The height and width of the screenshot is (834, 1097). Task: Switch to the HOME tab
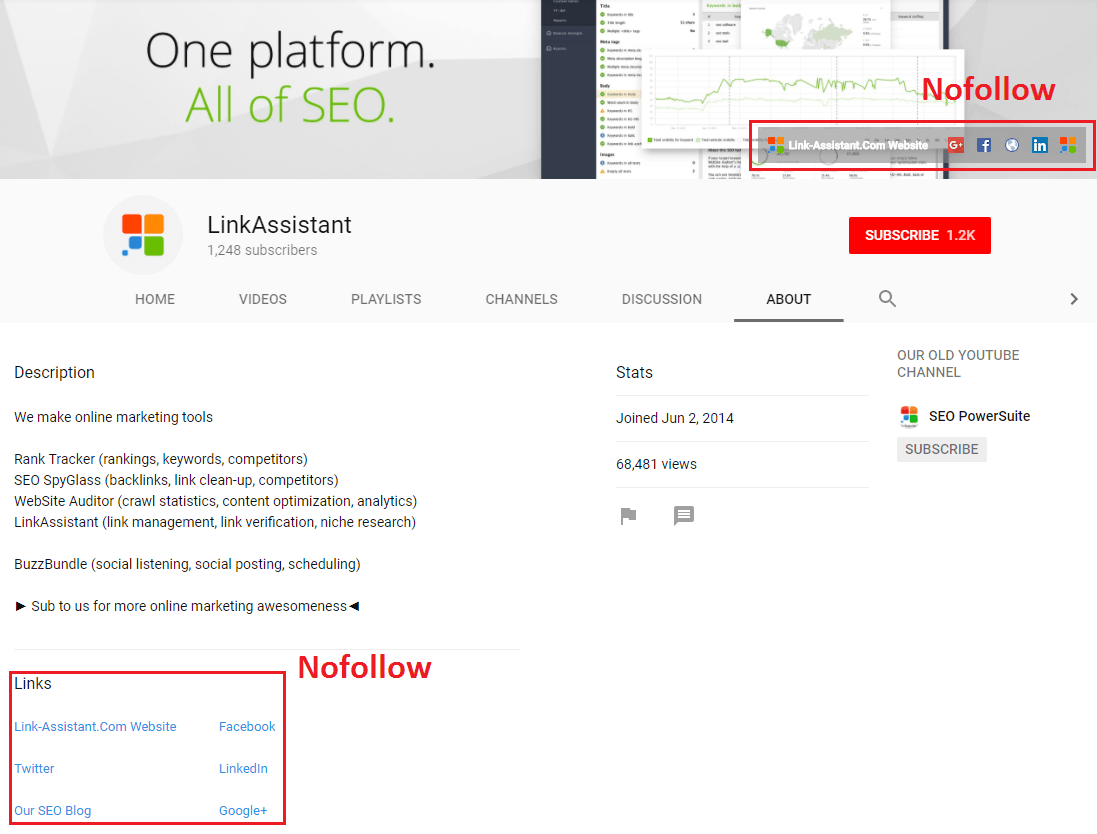155,299
